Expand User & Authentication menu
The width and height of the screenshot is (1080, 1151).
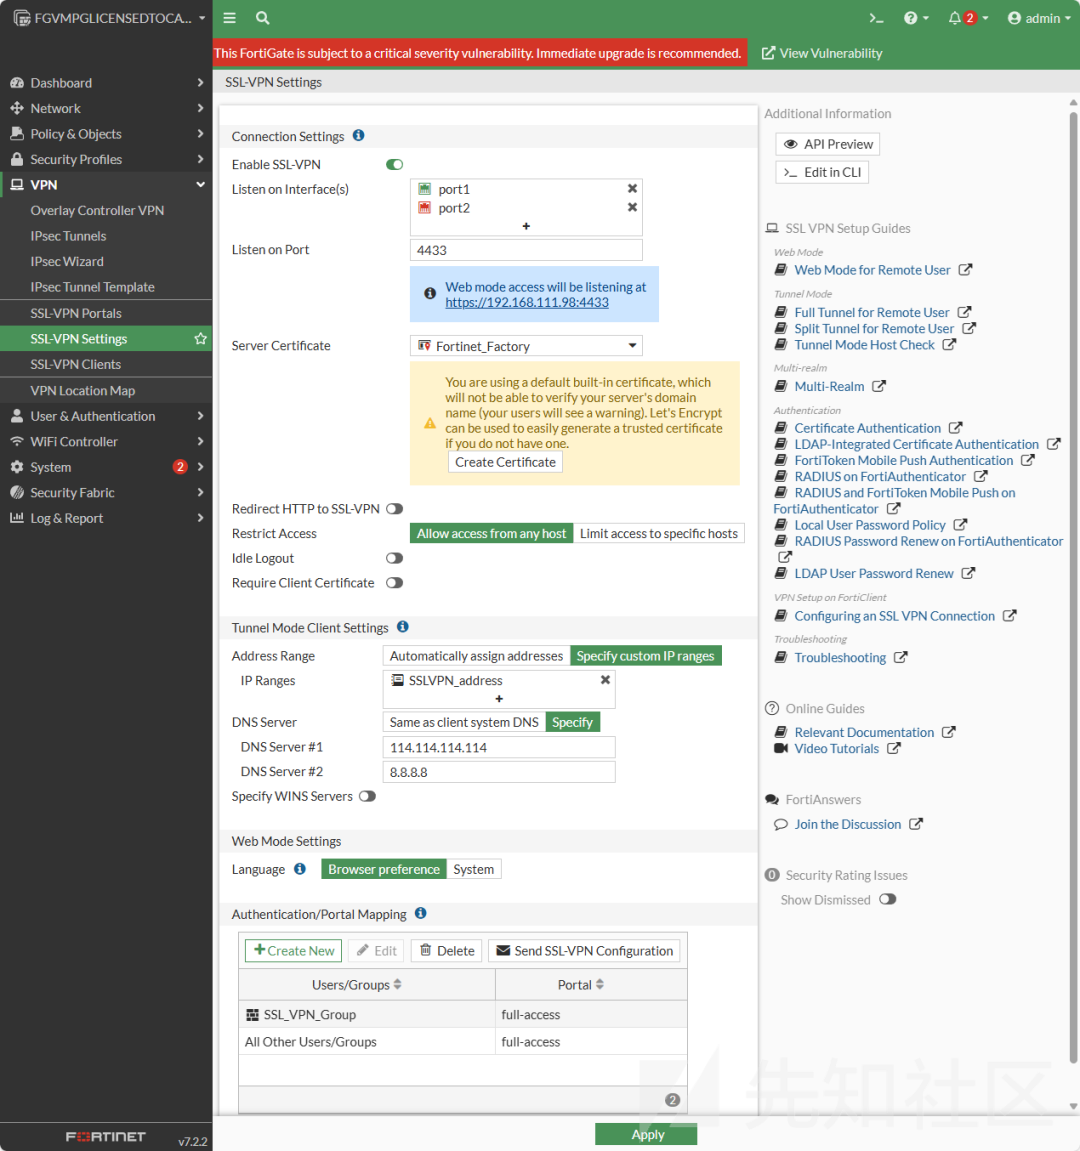coord(106,416)
